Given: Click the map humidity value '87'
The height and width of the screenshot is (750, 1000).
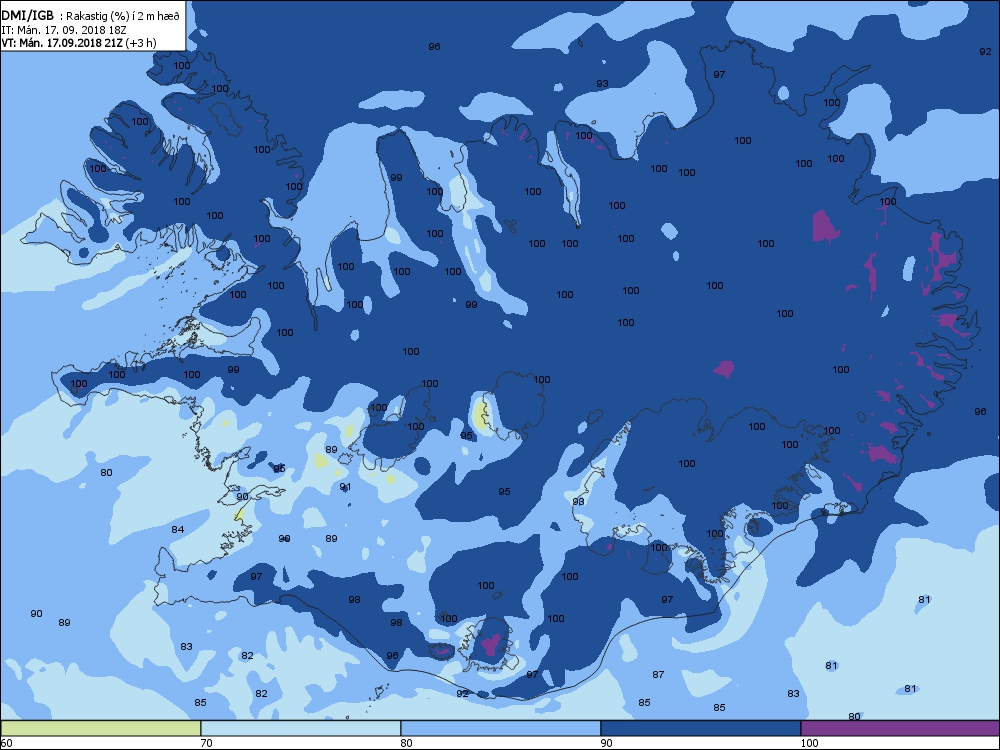Looking at the screenshot, I should [658, 674].
